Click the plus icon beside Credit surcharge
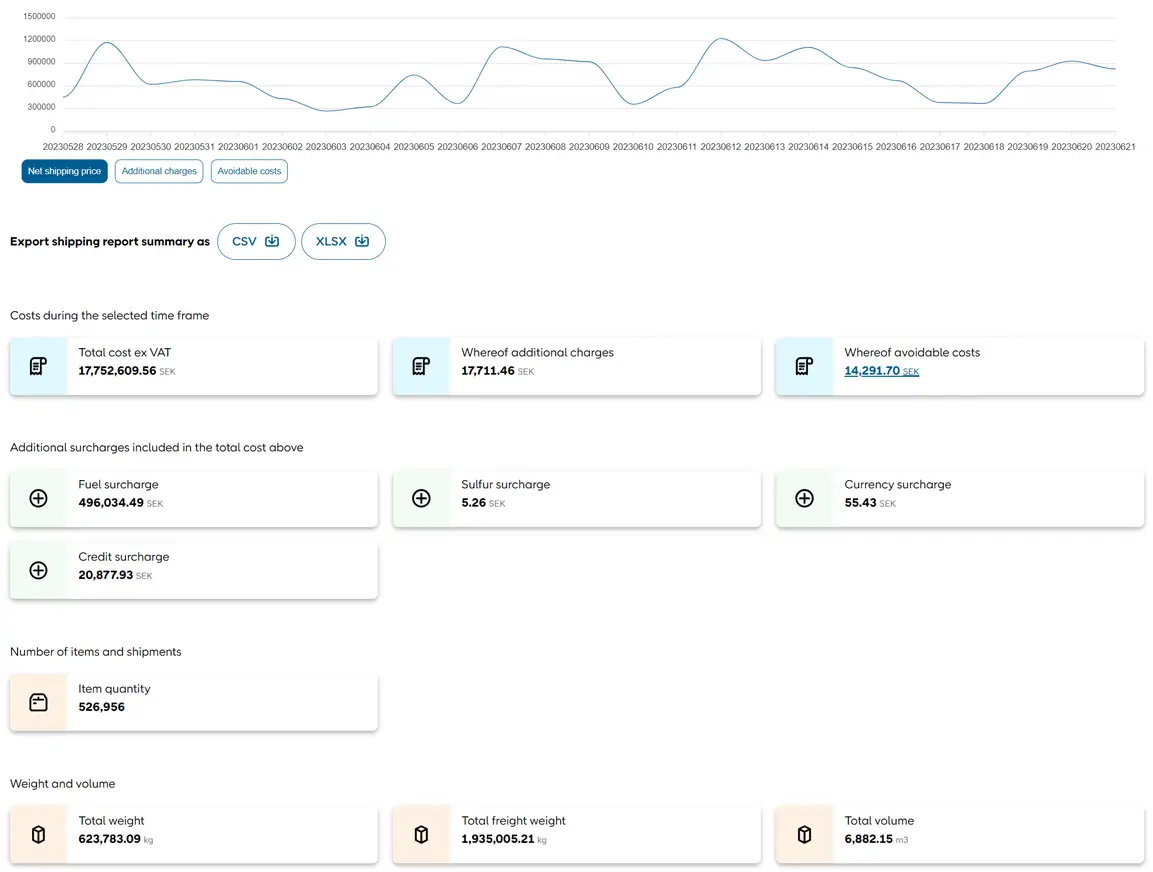The width and height of the screenshot is (1153, 872). click(38, 570)
